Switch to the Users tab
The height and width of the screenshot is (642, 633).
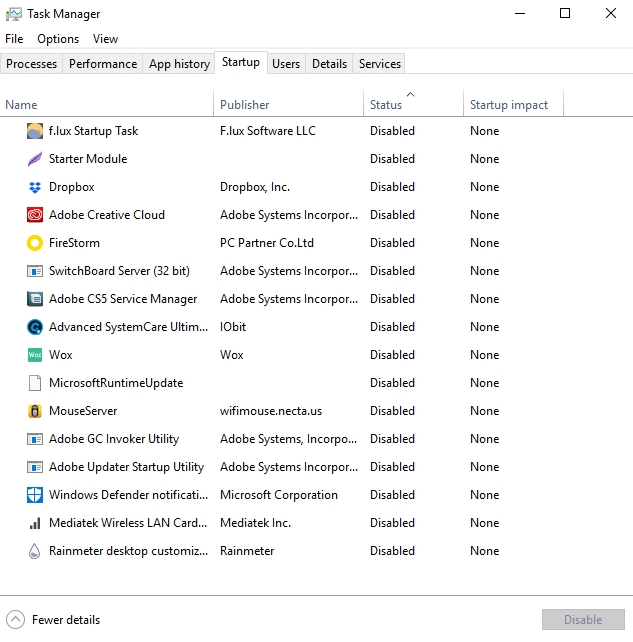(x=286, y=64)
